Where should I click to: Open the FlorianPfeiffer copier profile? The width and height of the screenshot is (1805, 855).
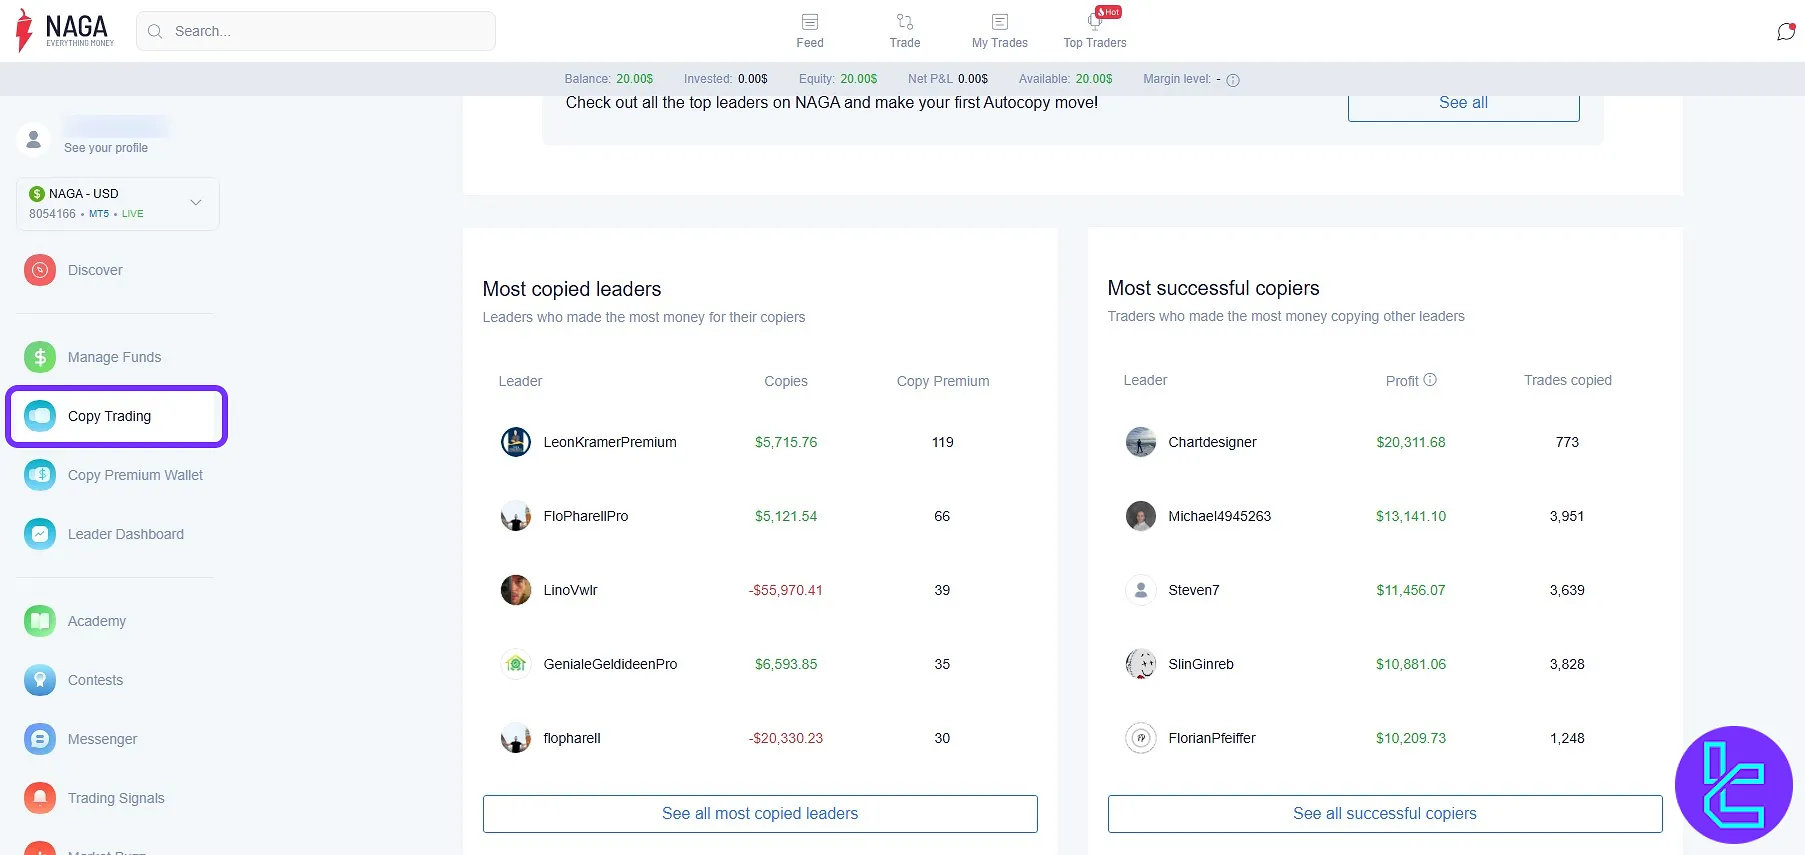pyautogui.click(x=1212, y=738)
